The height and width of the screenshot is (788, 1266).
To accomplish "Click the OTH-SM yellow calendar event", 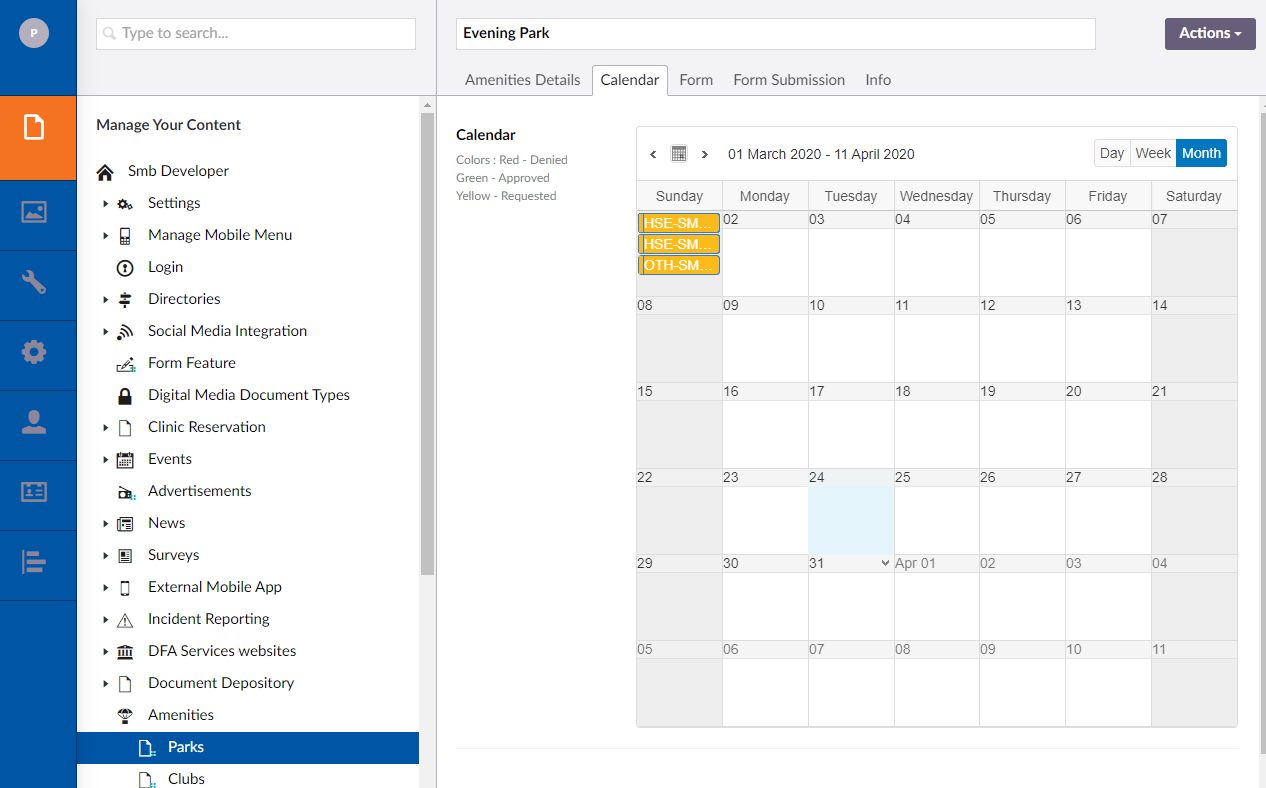I will point(679,265).
